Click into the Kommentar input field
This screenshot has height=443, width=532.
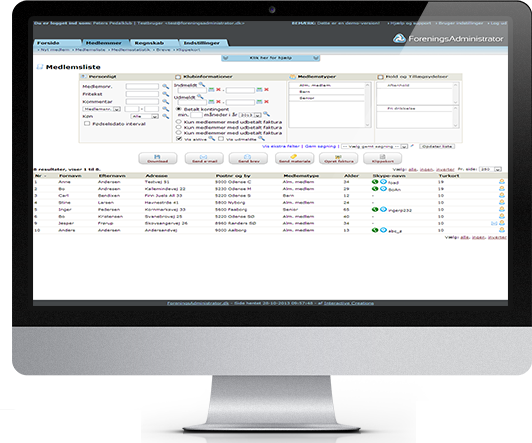tap(142, 101)
